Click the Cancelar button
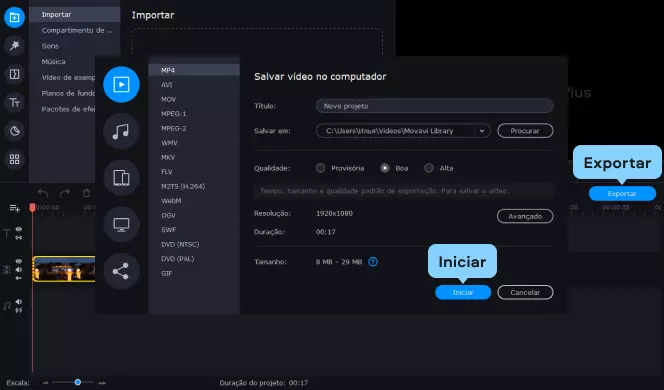Viewport: 664px width, 390px height. point(525,292)
